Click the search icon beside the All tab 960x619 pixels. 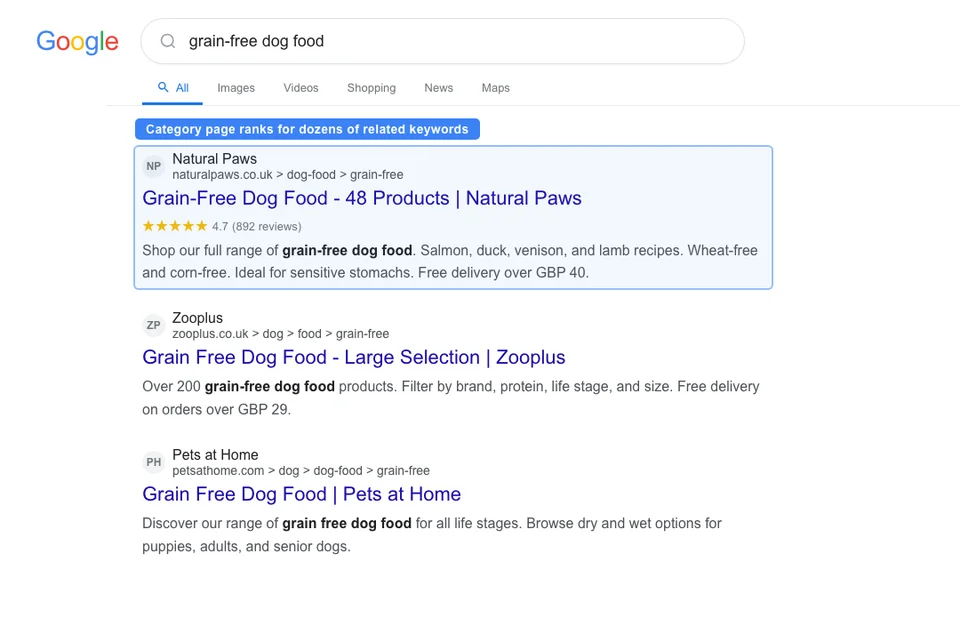click(160, 87)
